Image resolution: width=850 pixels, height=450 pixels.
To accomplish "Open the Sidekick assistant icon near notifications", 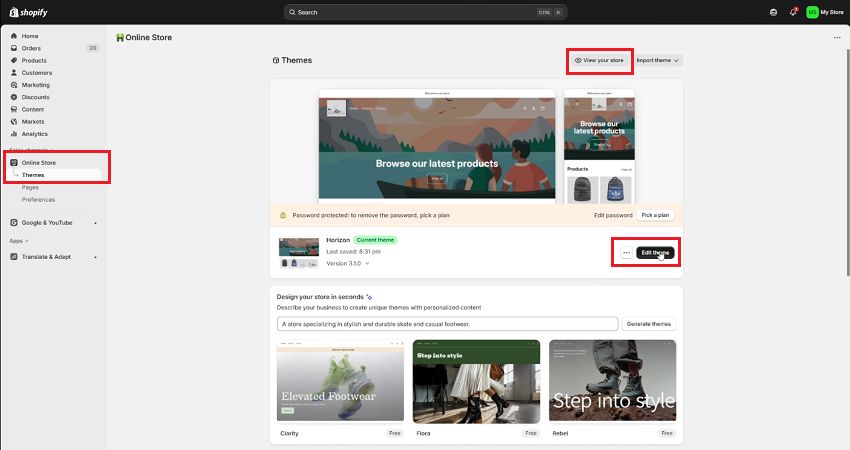I will pos(774,12).
